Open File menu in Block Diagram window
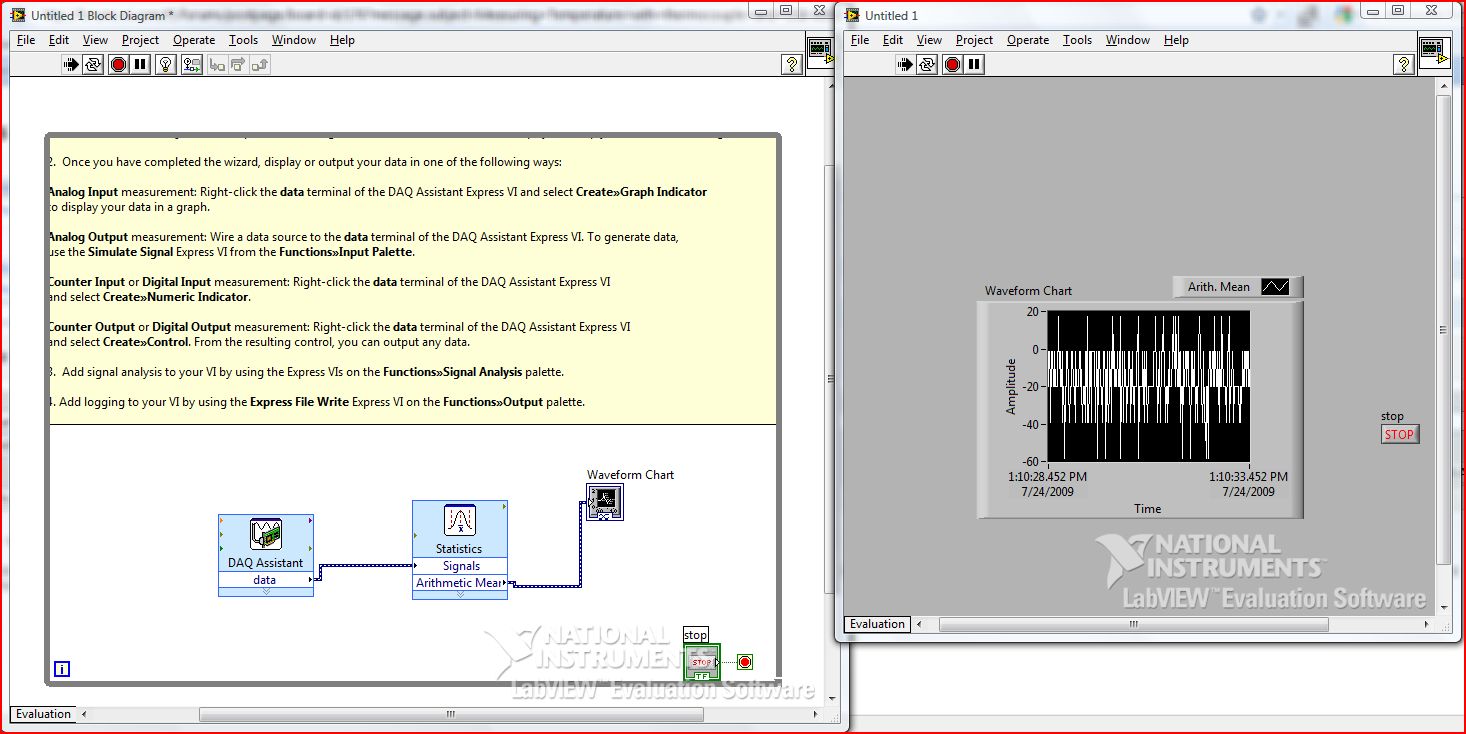Screen dimensions: 1466x734 click(x=26, y=40)
